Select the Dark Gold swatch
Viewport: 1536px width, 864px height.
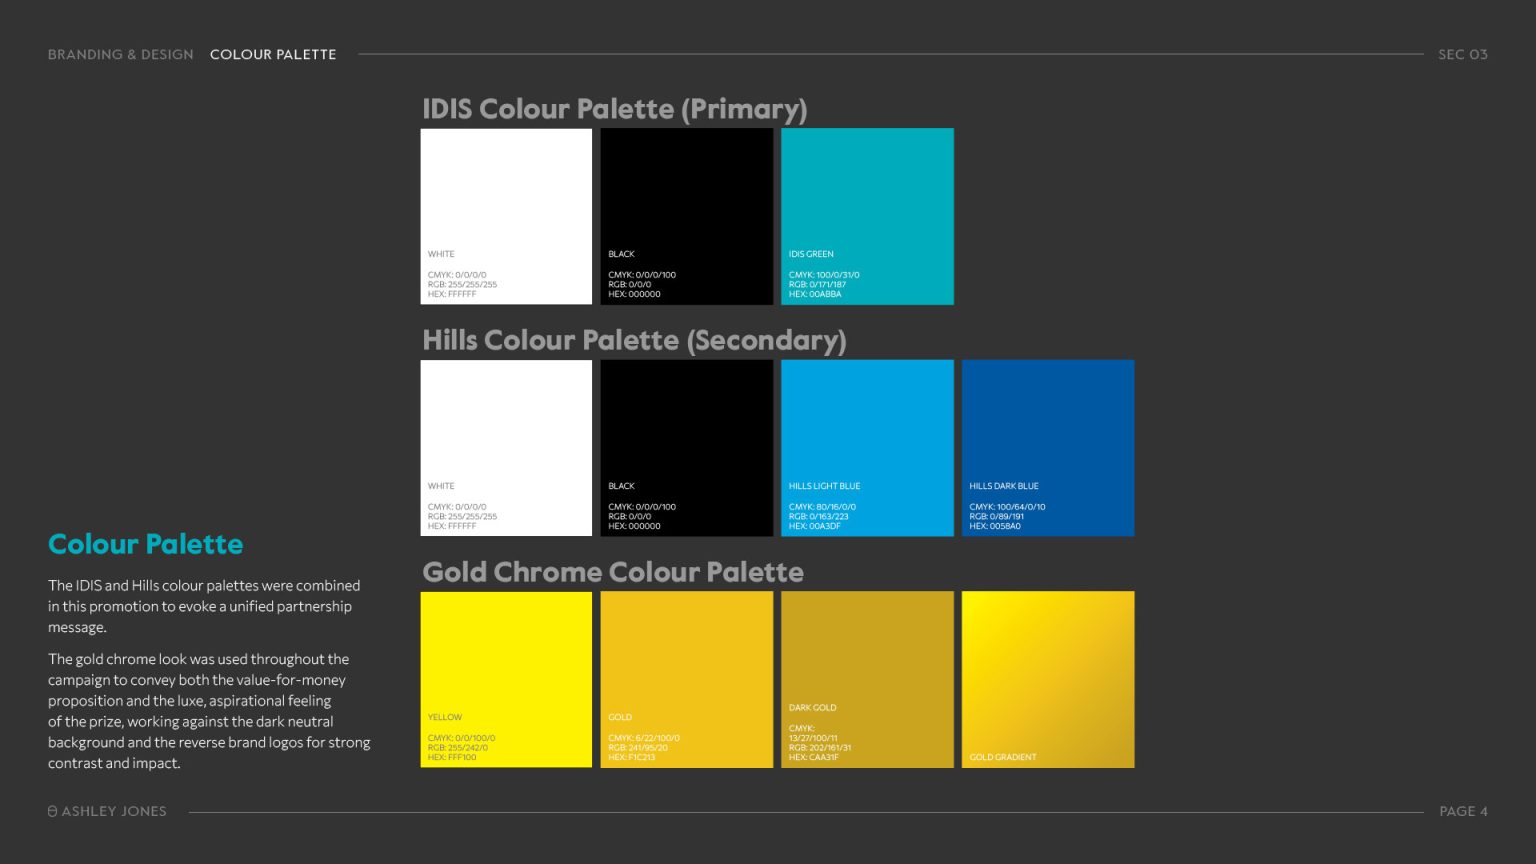[867, 680]
